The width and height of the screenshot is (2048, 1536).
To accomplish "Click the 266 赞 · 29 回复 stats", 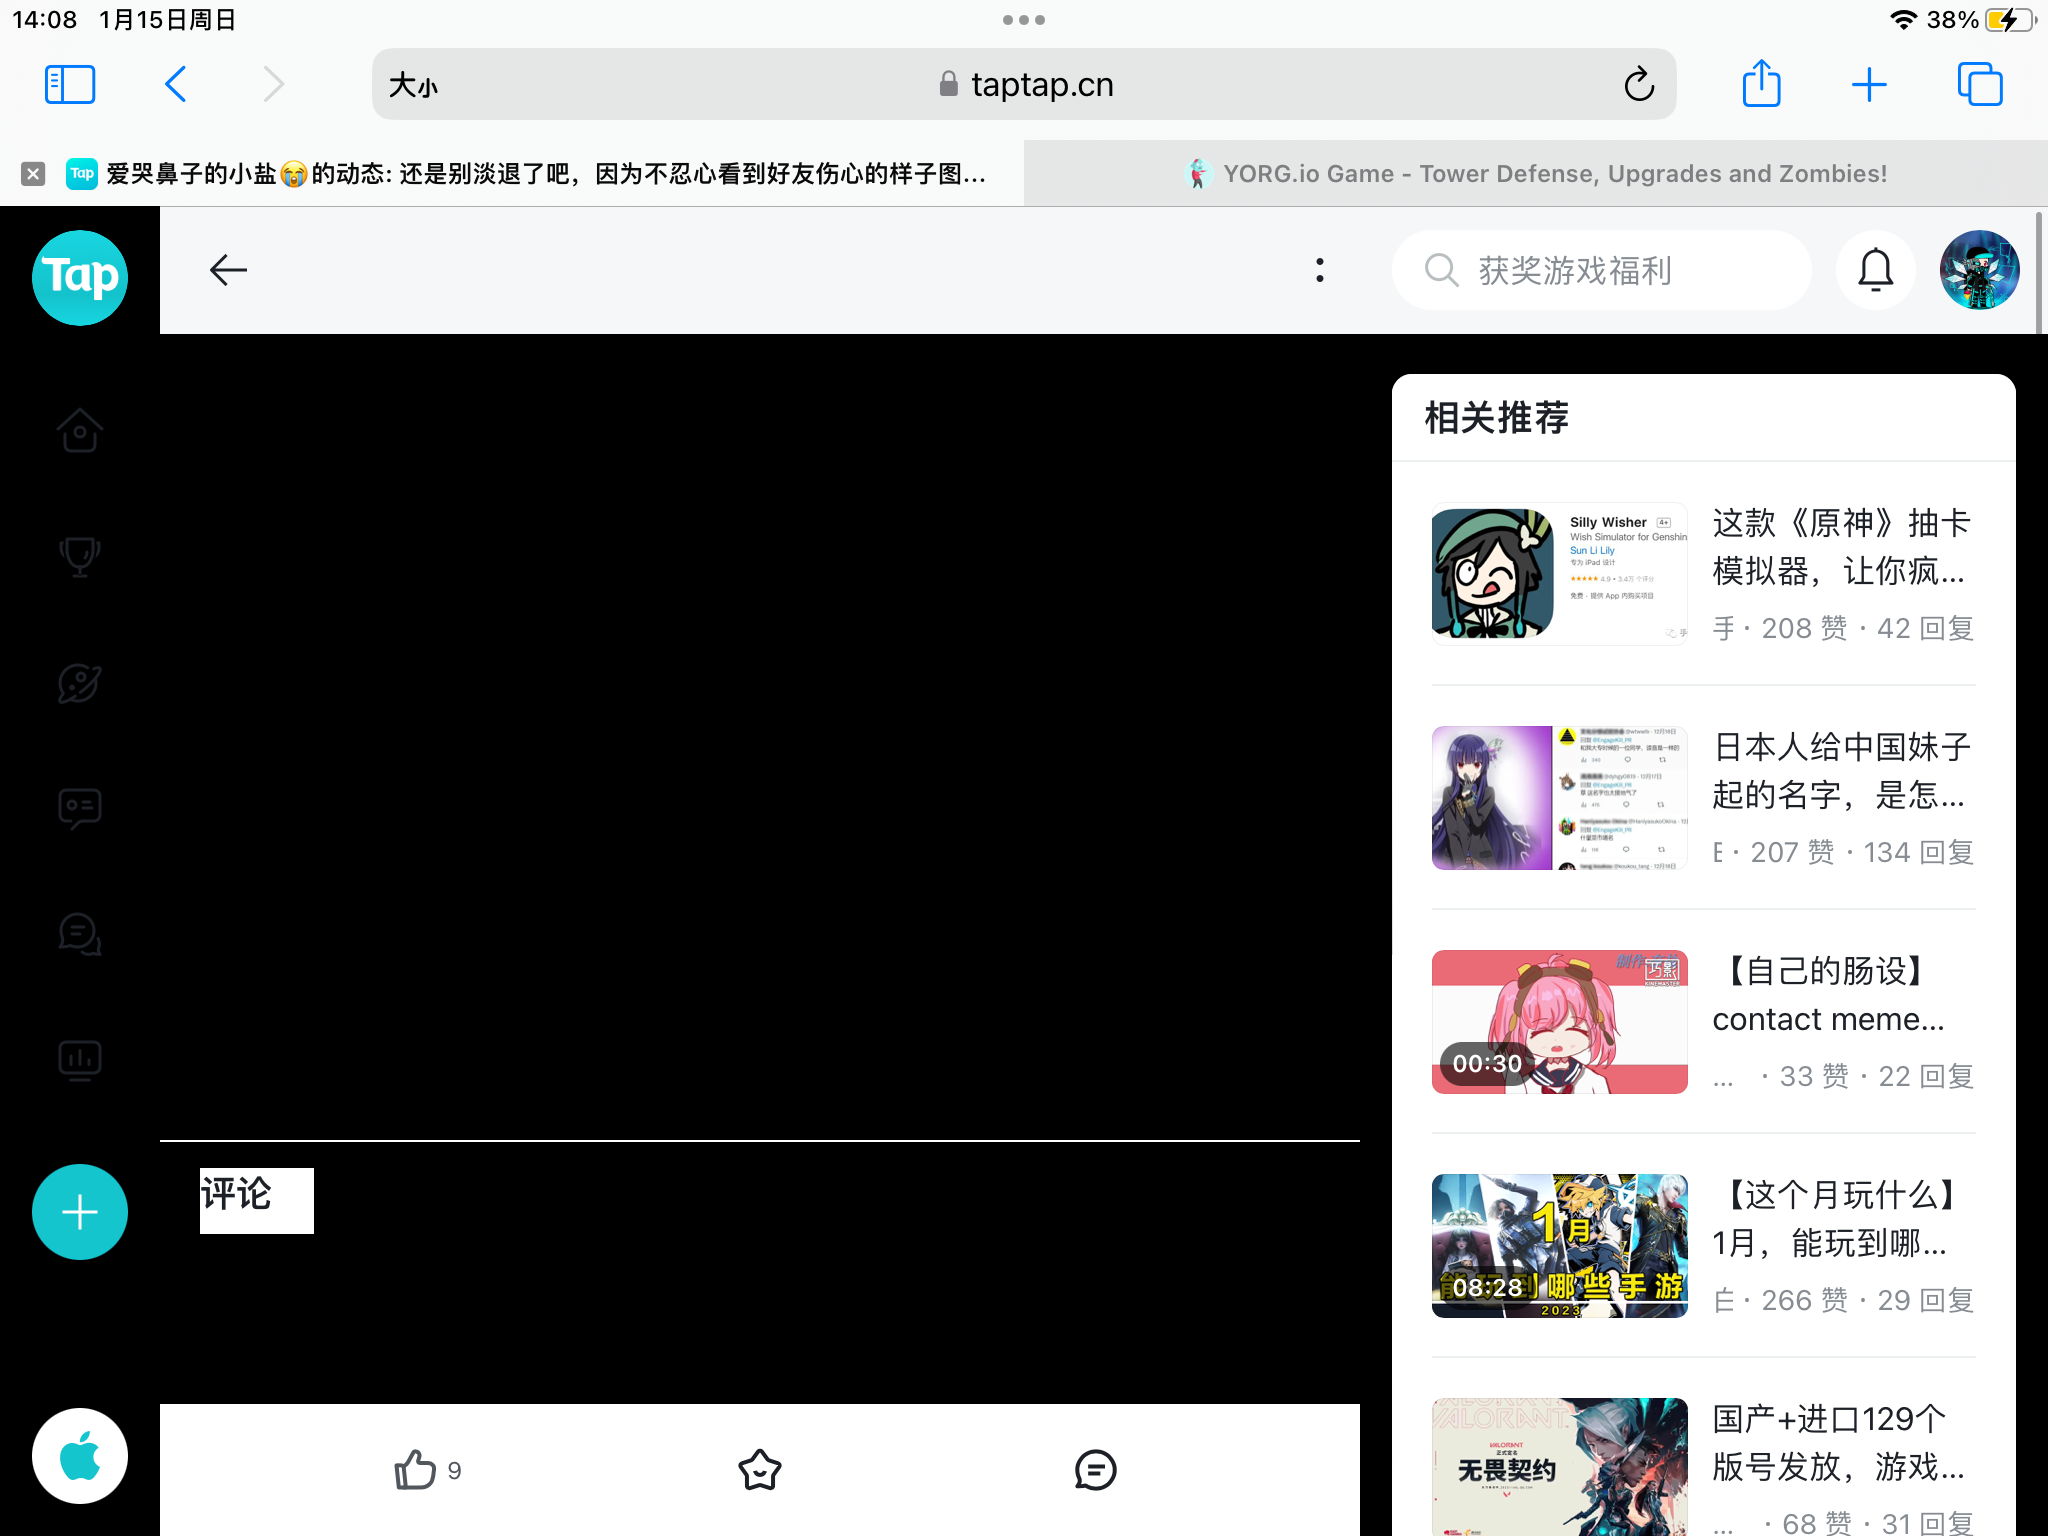I will coord(1868,1300).
